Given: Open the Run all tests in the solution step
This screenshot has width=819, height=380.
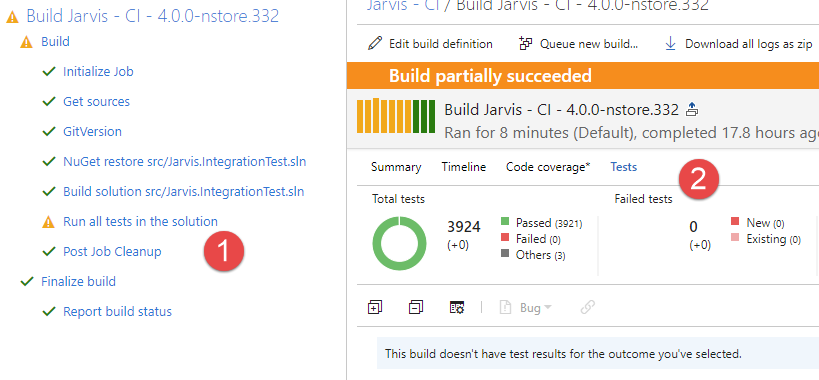Looking at the screenshot, I should pyautogui.click(x=140, y=221).
